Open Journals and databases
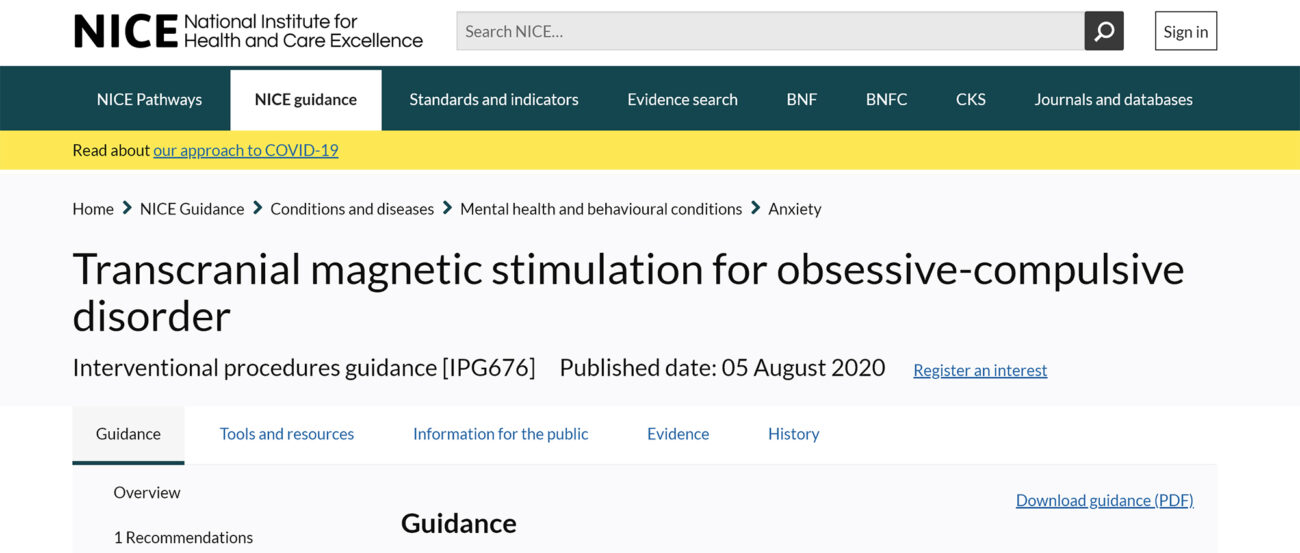This screenshot has height=553, width=1300. tap(1113, 100)
